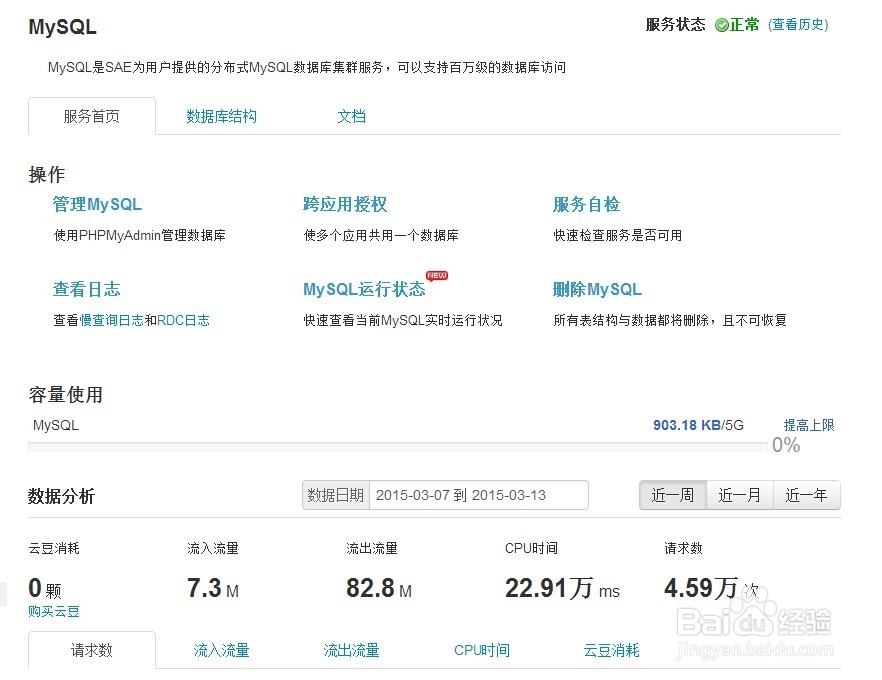Open the RDC日志 link
Image resolution: width=882 pixels, height=680 pixels.
183,321
